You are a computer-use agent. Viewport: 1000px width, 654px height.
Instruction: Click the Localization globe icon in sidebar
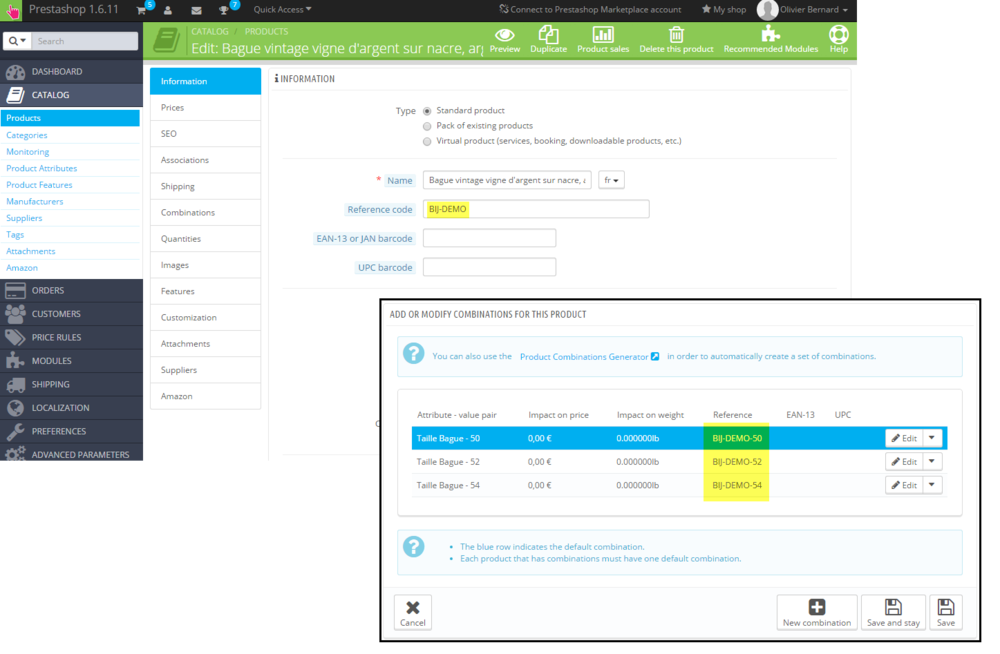[15, 408]
